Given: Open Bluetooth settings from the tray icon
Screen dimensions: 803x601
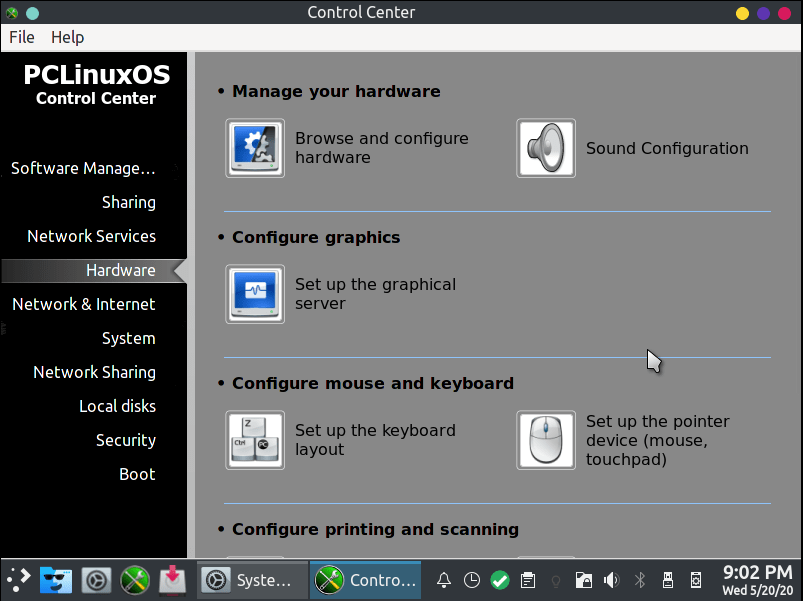Looking at the screenshot, I should 639,579.
